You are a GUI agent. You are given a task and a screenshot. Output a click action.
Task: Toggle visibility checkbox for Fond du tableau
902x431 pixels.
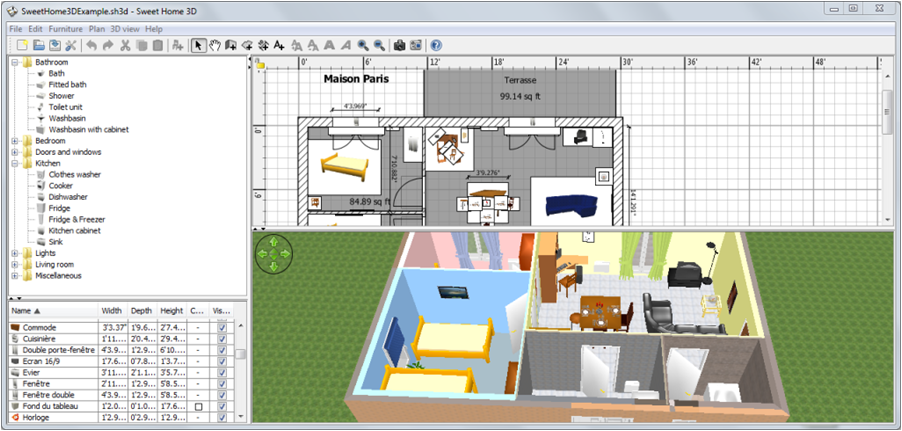(223, 406)
